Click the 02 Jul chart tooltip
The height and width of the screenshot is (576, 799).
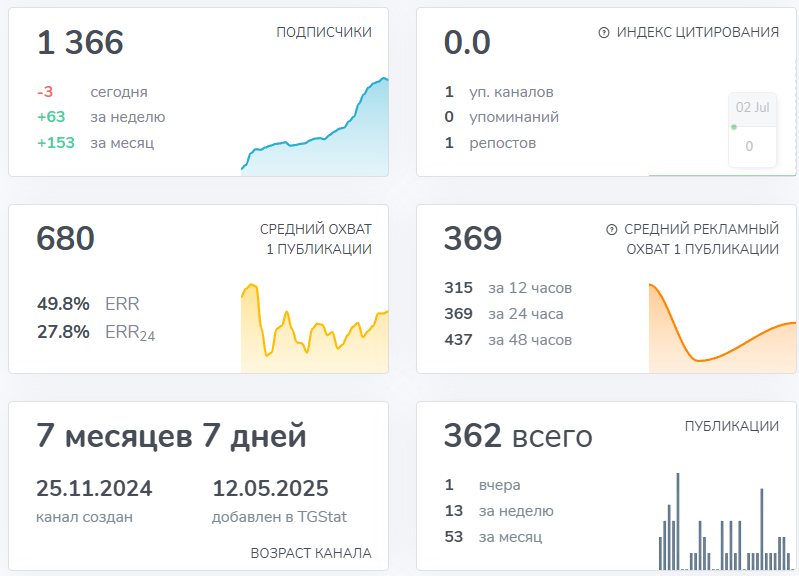(752, 129)
